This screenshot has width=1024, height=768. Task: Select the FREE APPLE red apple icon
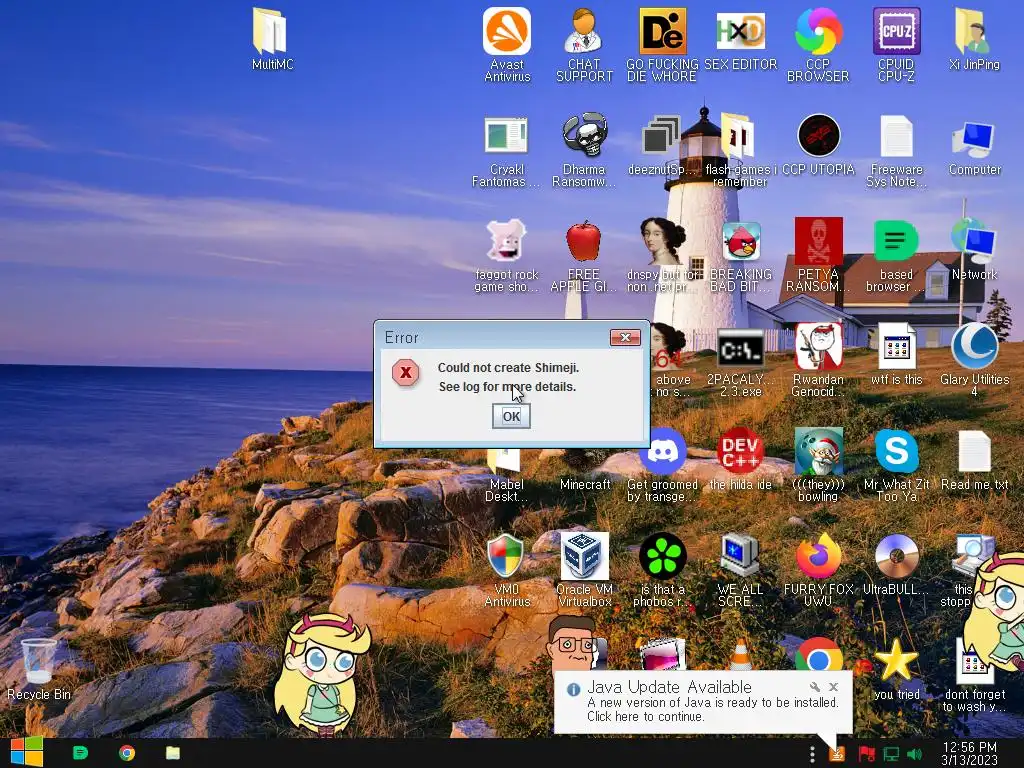(584, 241)
